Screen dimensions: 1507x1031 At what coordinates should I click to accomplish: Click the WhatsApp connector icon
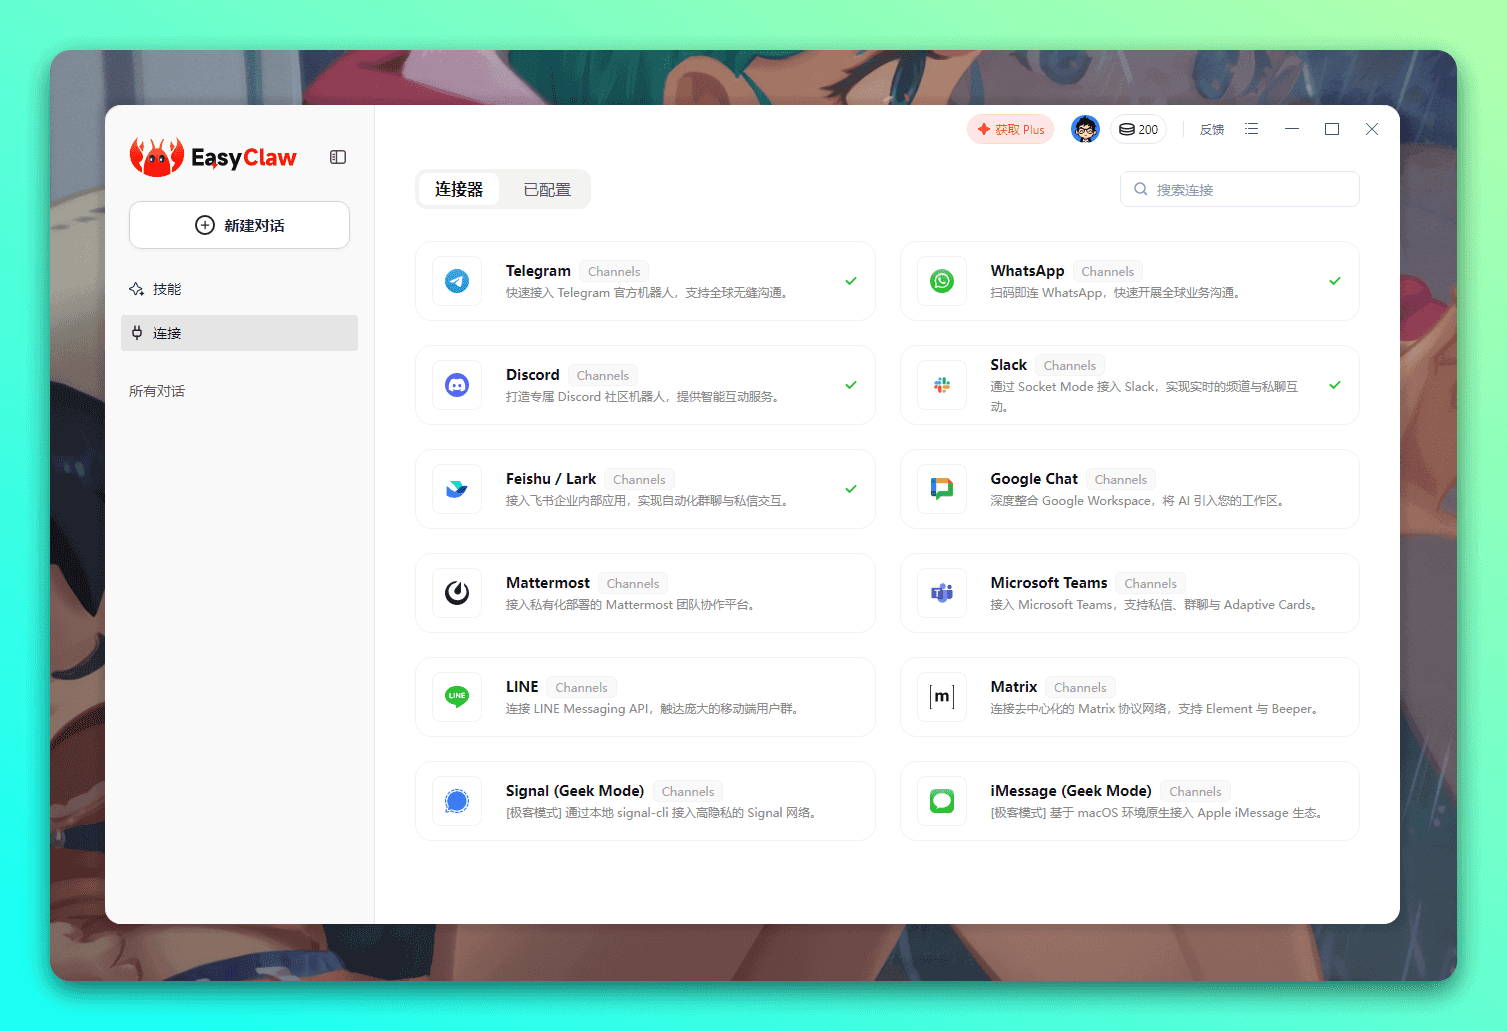(942, 281)
